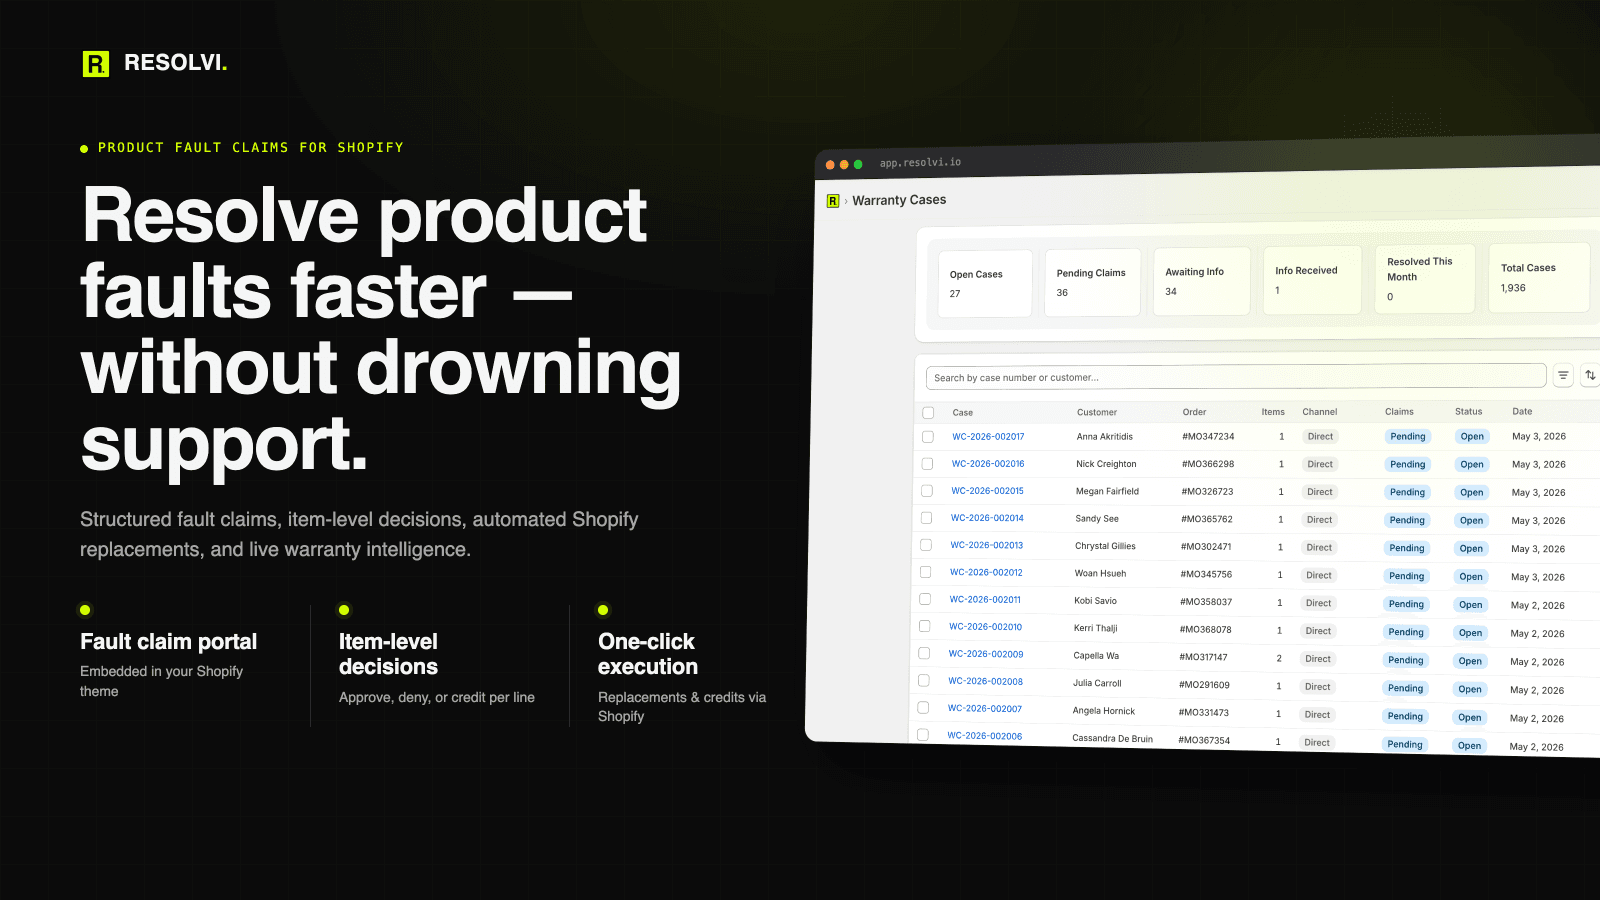Click the Fault claim portal heading
The image size is (1600, 900).
coord(168,642)
